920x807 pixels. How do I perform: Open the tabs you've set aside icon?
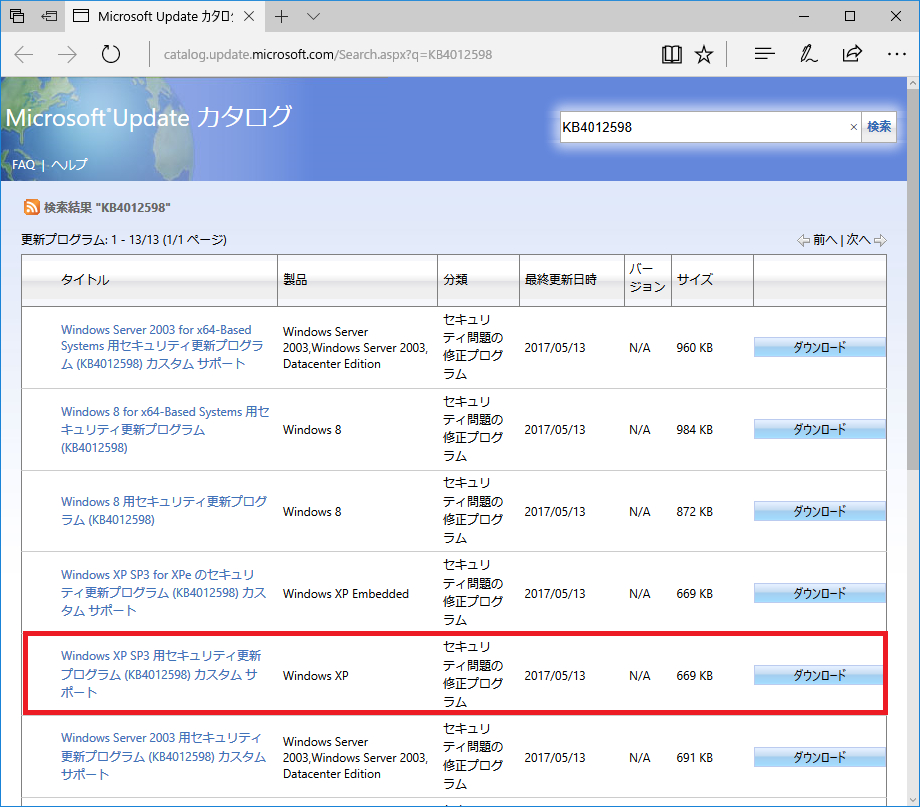[17, 16]
